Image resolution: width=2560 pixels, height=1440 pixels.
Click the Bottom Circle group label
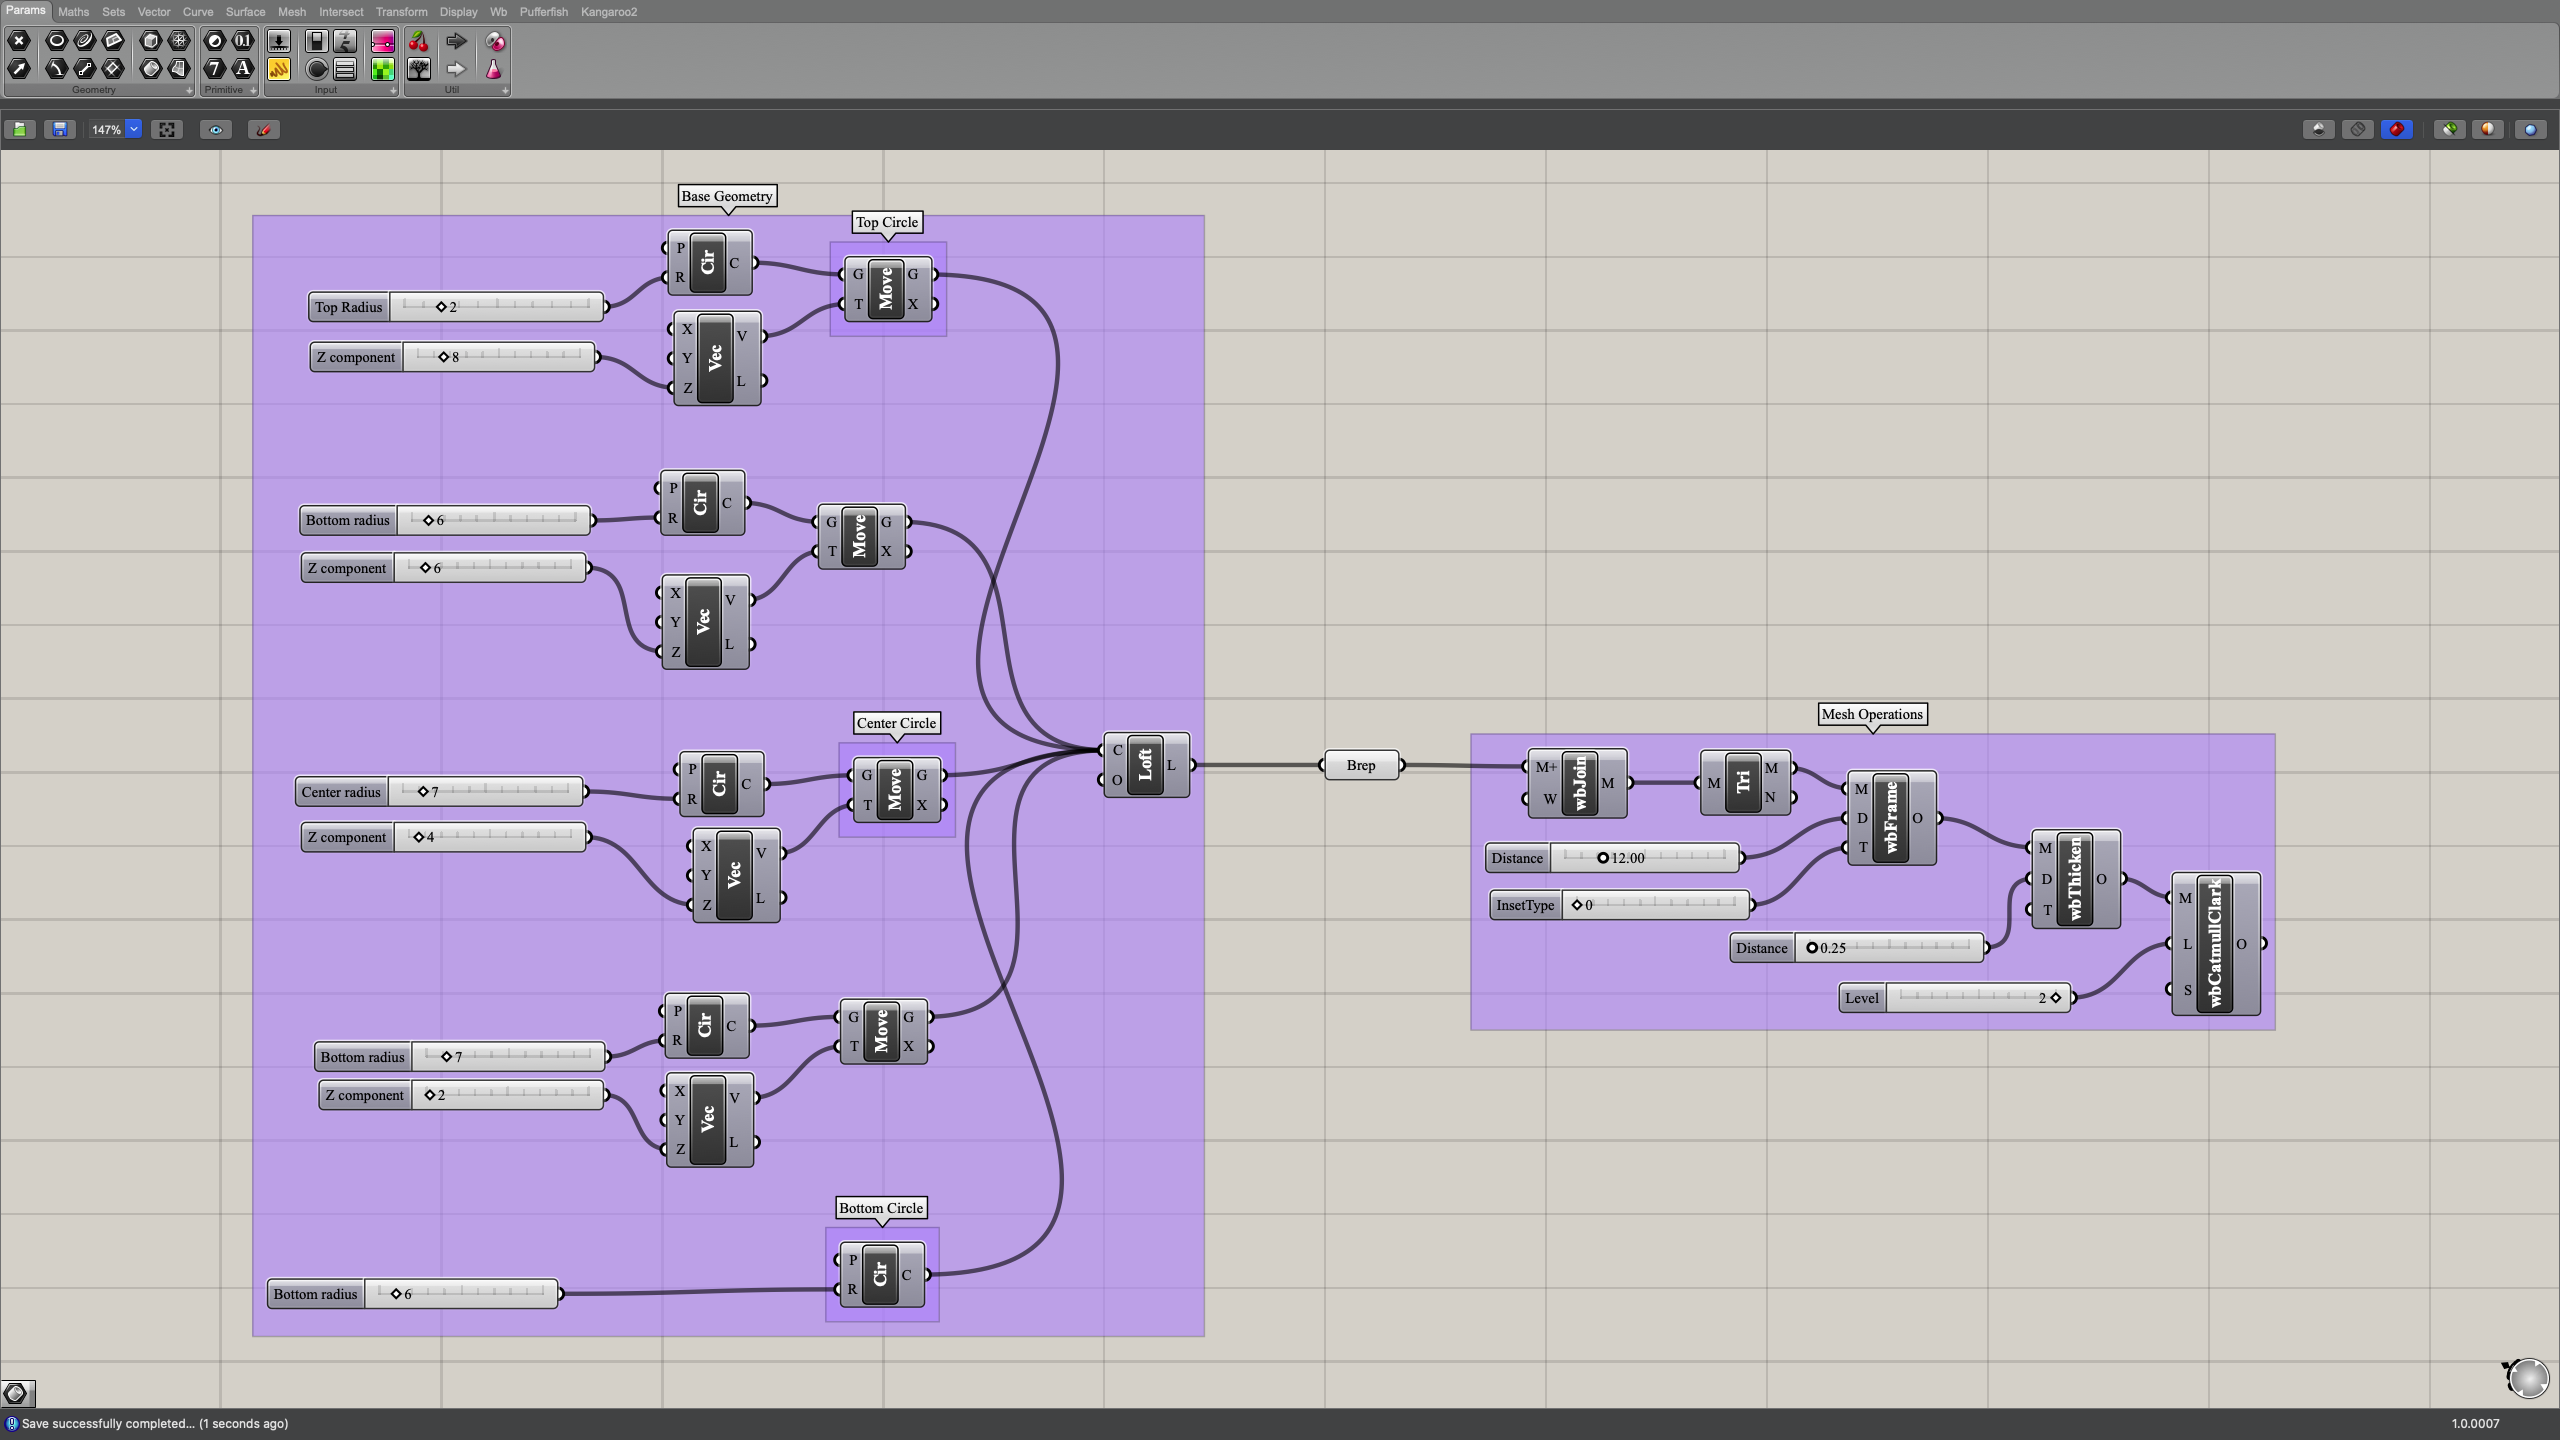tap(881, 1208)
